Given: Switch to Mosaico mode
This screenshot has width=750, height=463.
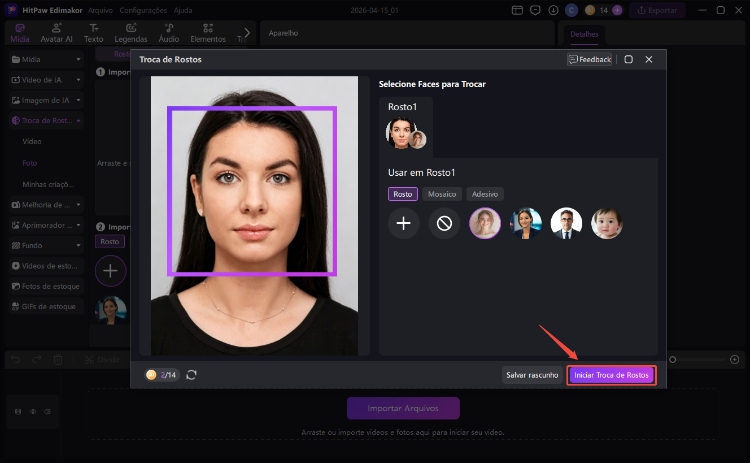Looking at the screenshot, I should (442, 194).
